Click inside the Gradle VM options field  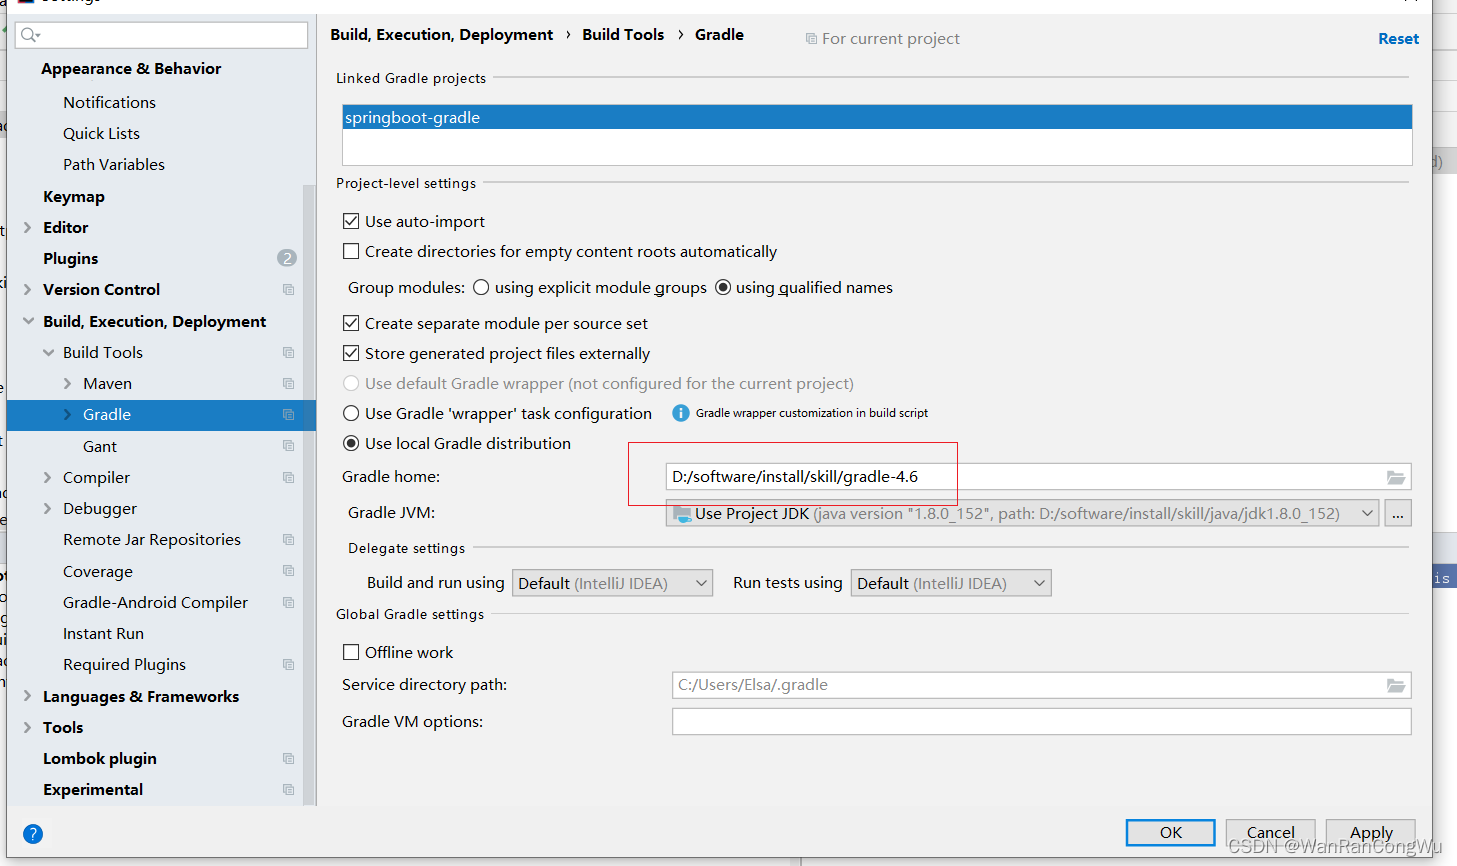(x=1040, y=721)
